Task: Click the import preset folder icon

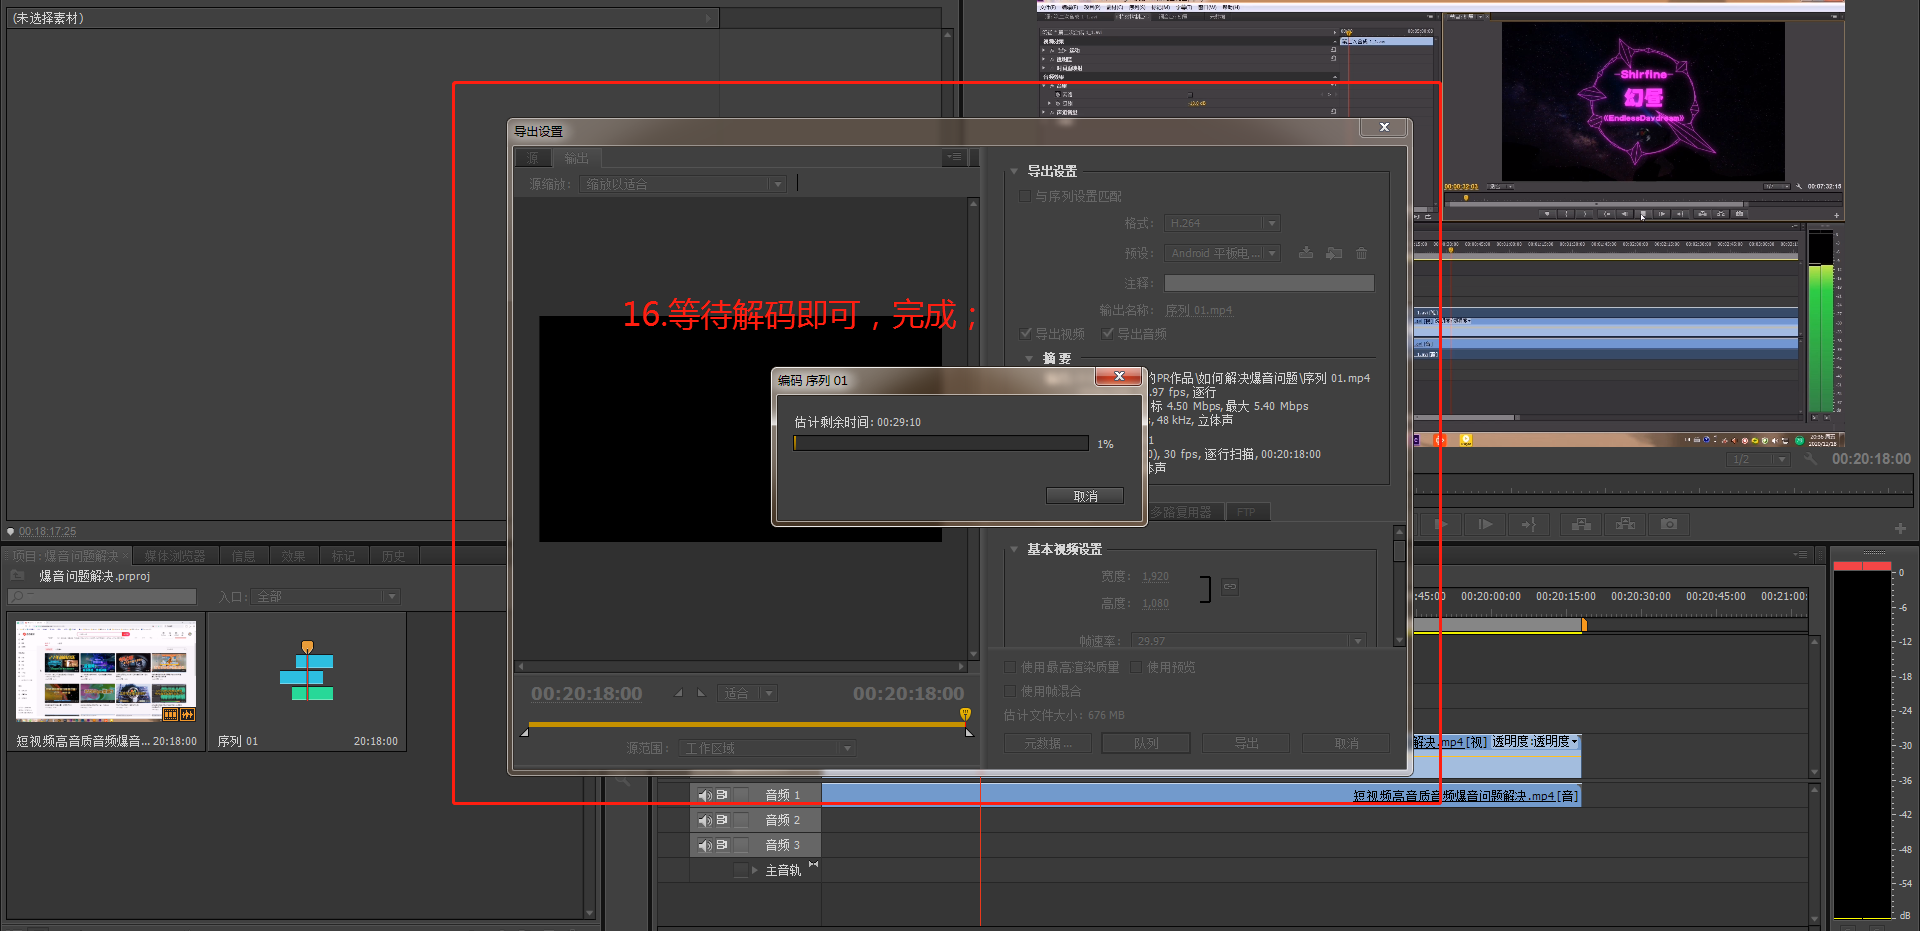Action: click(x=1334, y=253)
